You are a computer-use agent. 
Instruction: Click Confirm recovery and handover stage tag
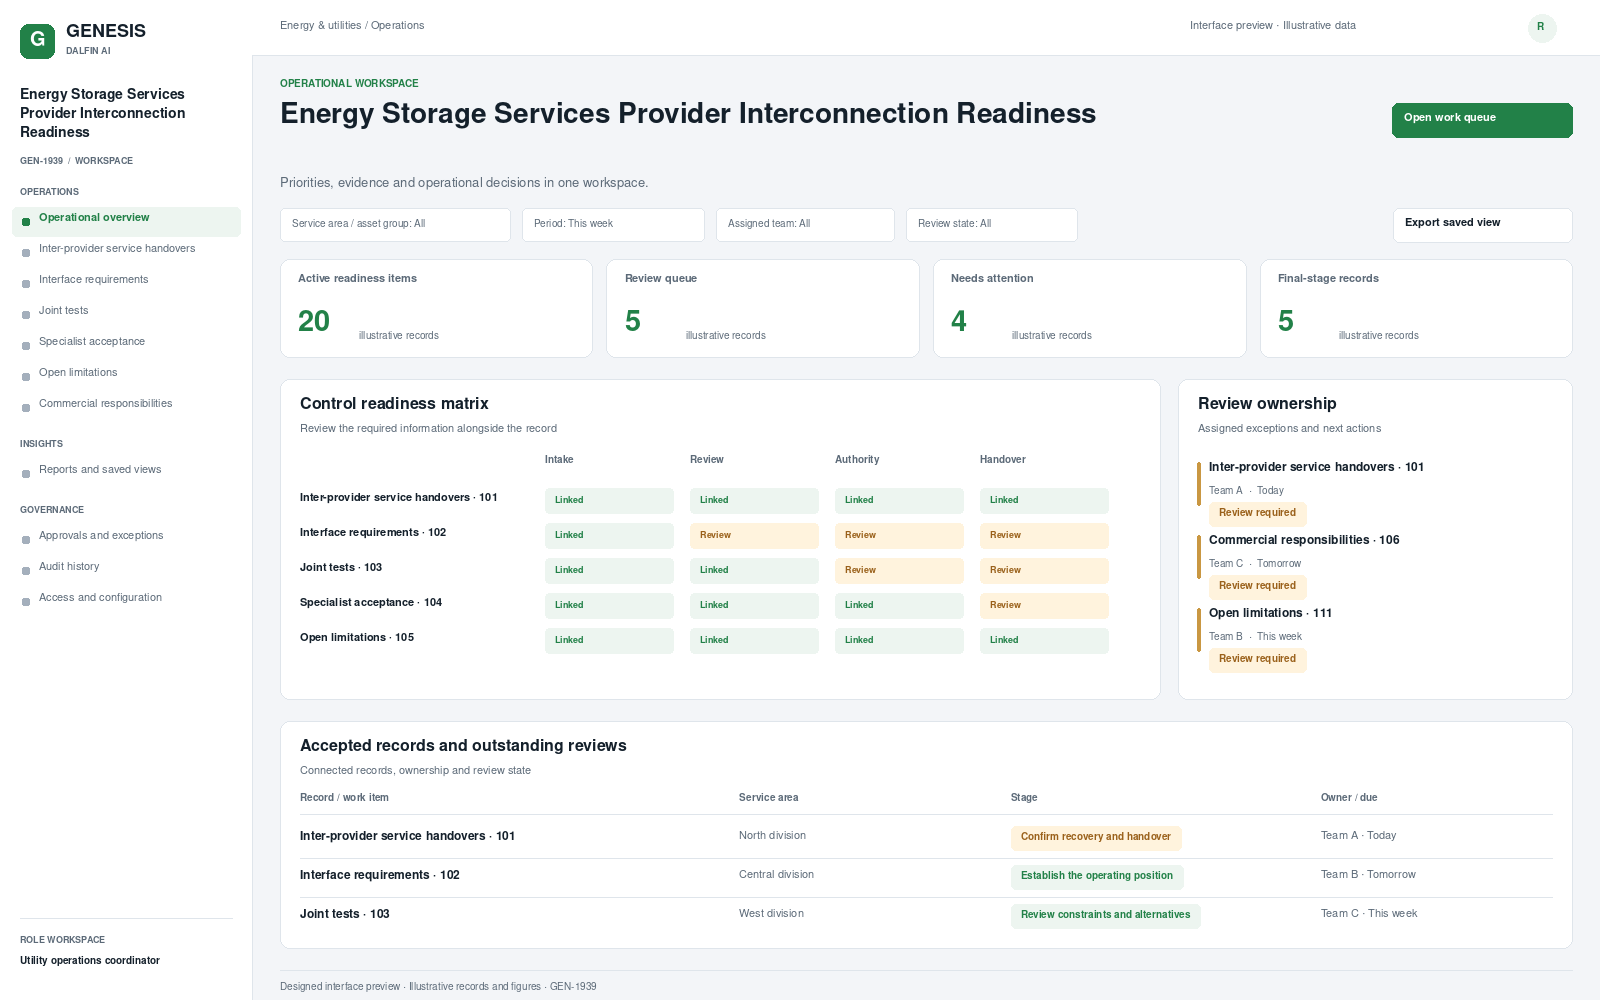(x=1095, y=838)
